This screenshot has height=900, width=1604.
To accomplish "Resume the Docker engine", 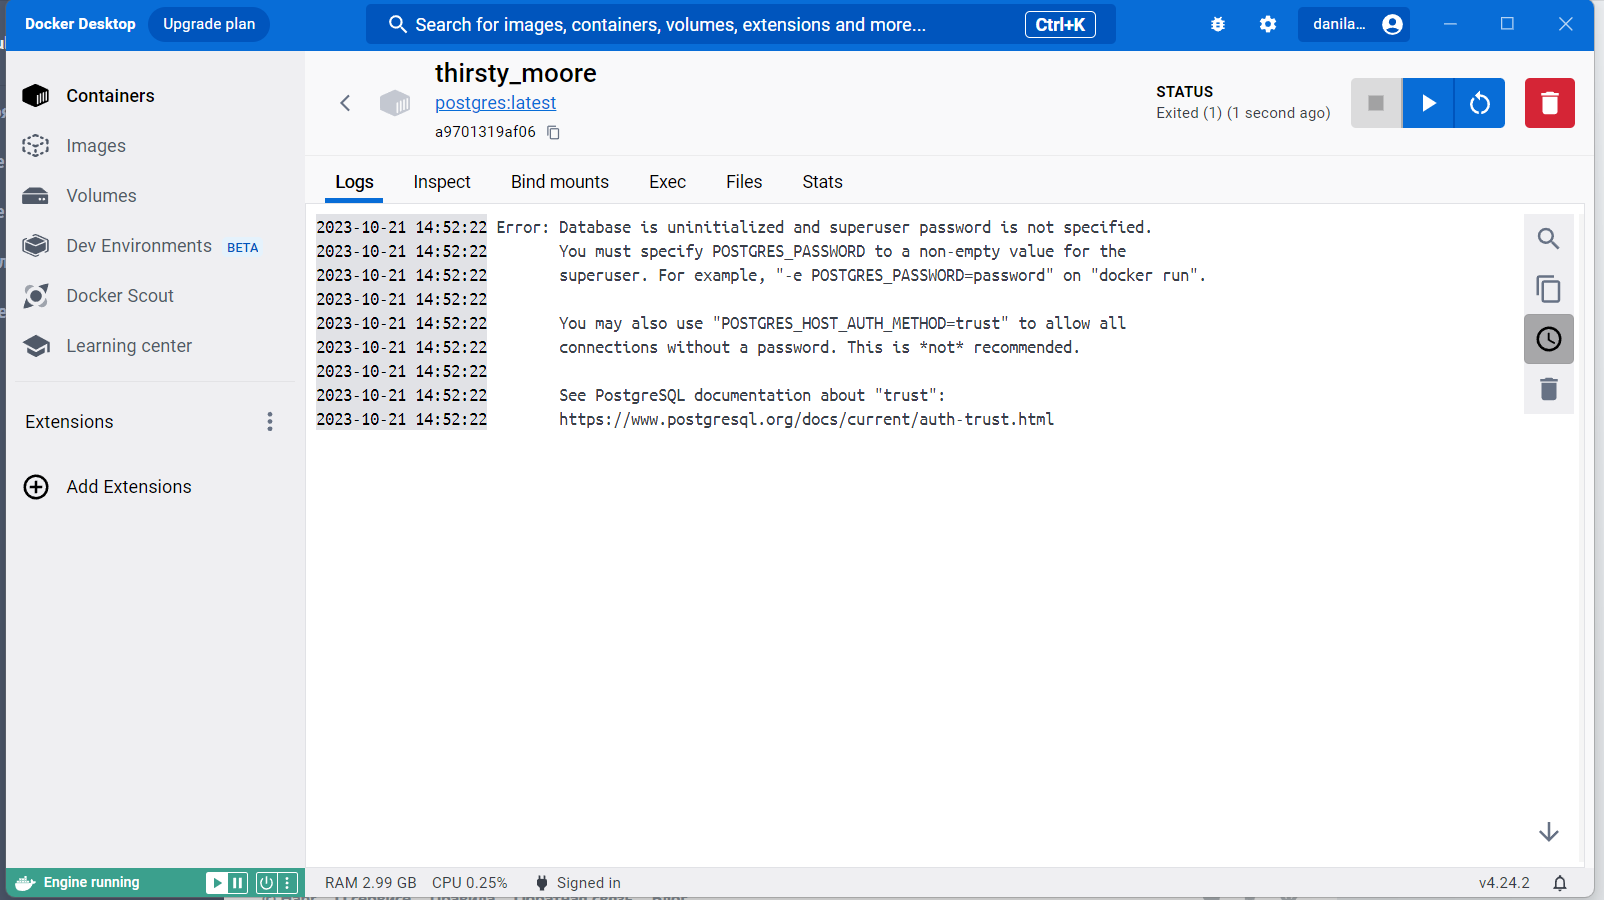I will click(x=216, y=883).
